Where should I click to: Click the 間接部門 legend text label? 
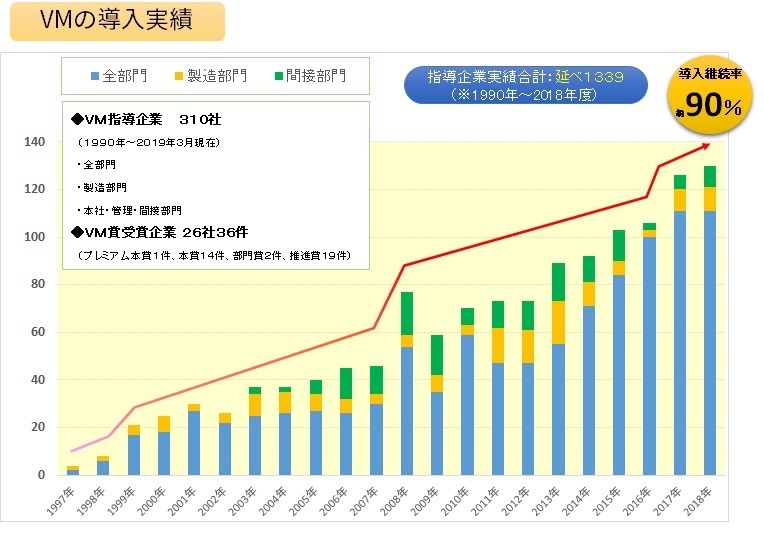pos(315,76)
